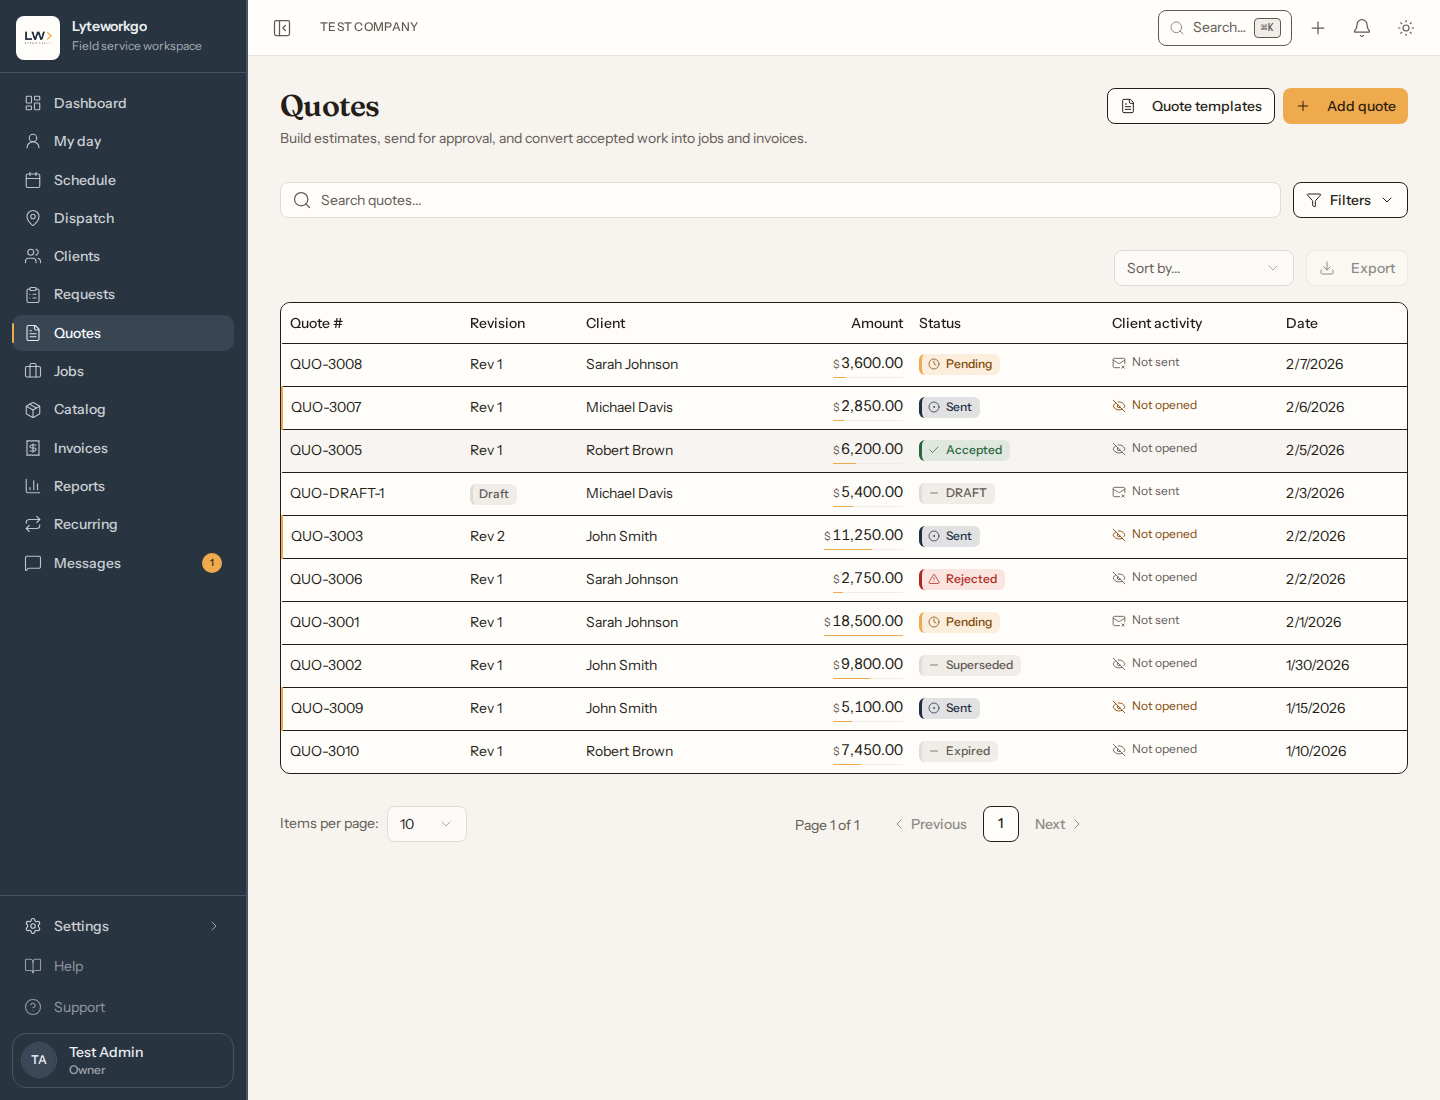View Reports section

point(123,486)
